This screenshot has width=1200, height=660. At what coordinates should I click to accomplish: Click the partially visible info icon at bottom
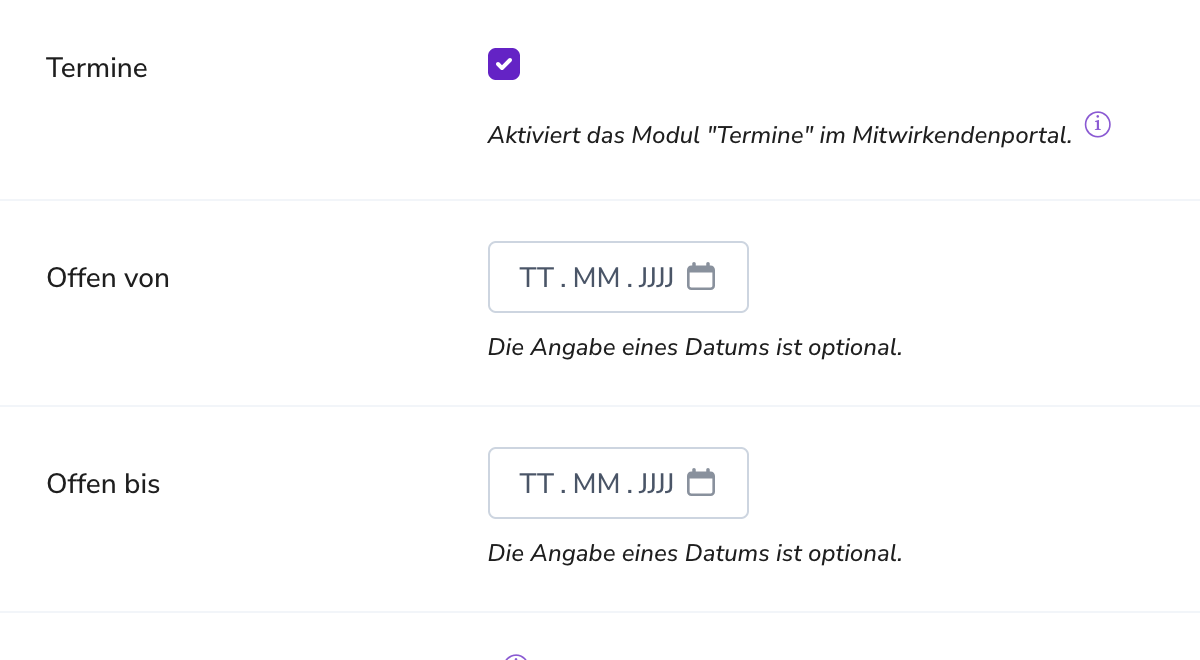[516, 656]
